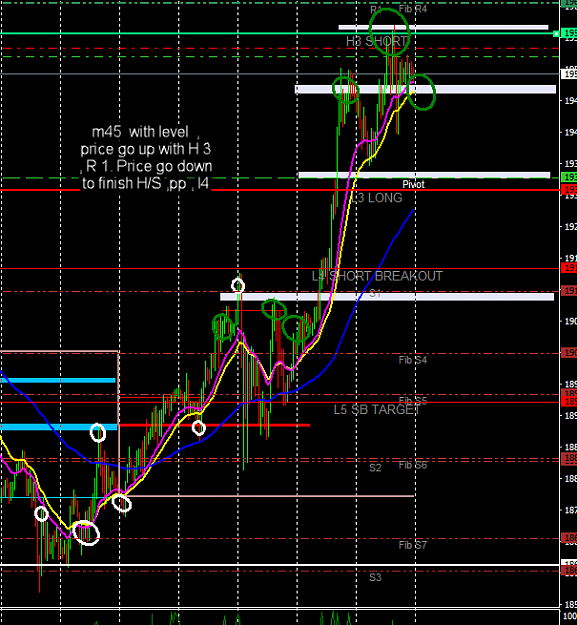Screen dimensions: 577x625
Task: Click the square handle on the green price line
Action: click(556, 34)
